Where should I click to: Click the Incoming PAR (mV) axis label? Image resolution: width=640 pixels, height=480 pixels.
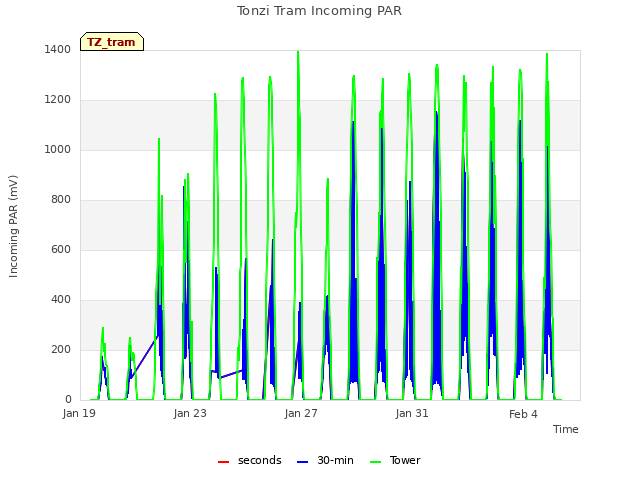(13, 227)
